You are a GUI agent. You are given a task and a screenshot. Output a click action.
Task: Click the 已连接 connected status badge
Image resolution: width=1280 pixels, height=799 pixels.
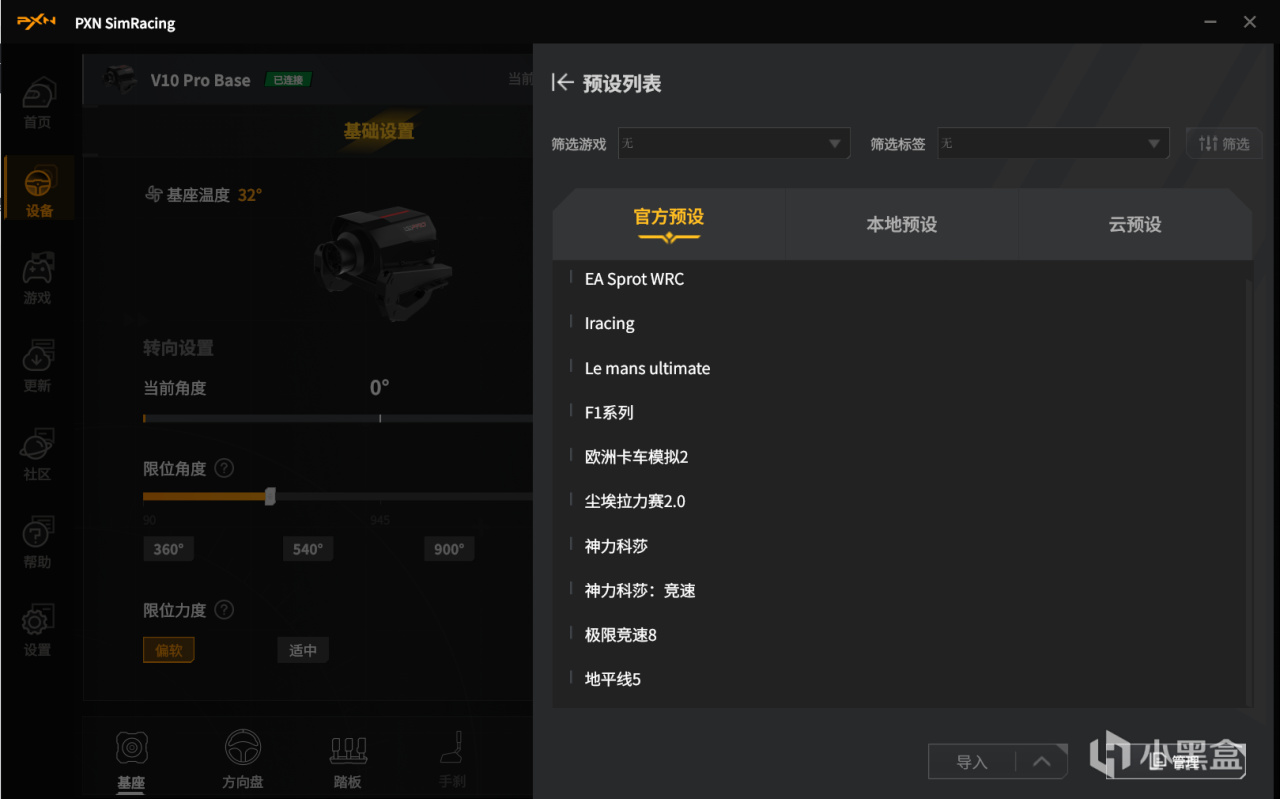(288, 80)
